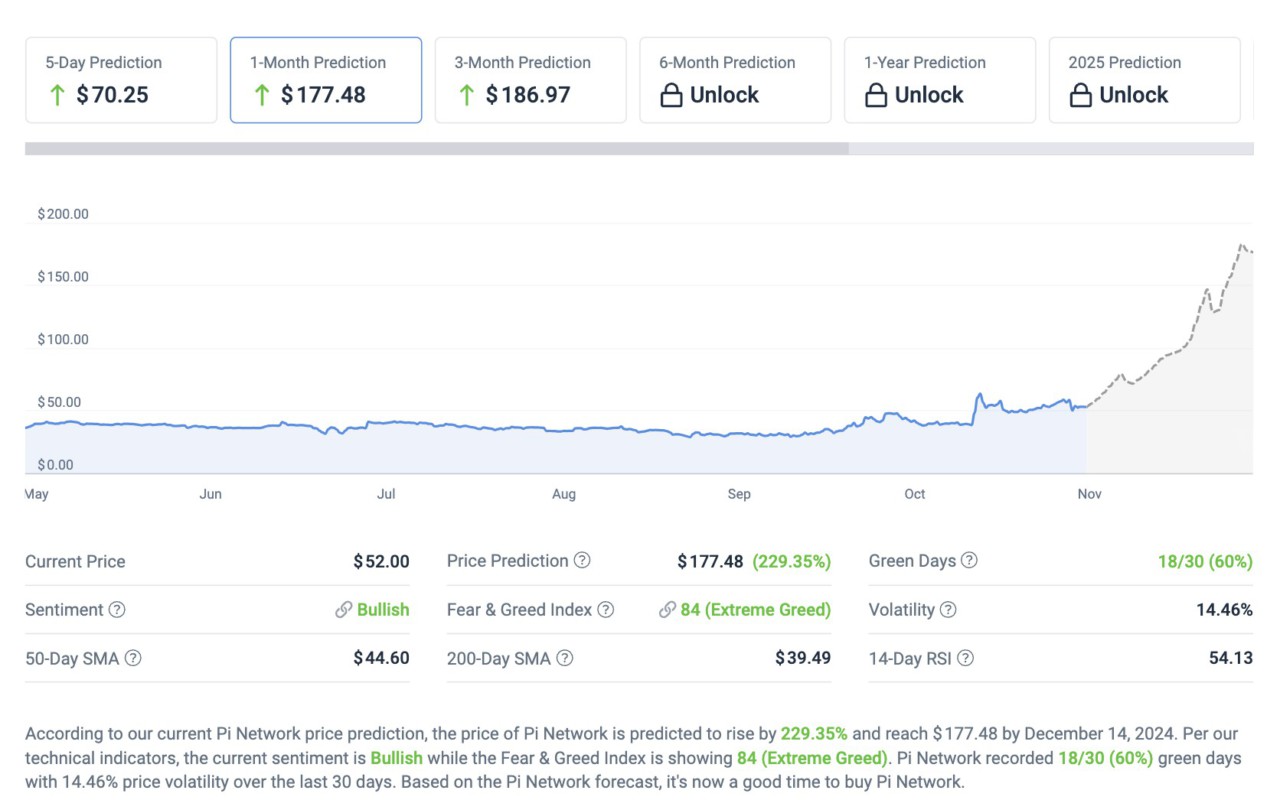Open the Sentiment help tooltip icon

[x=117, y=610]
